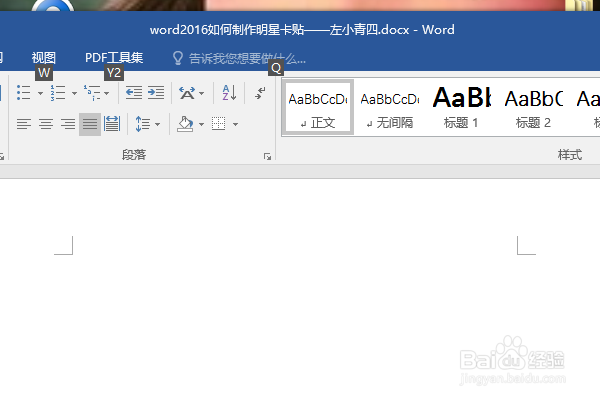Image resolution: width=600 pixels, height=400 pixels.
Task: Click the numbered list icon
Action: pos(58,93)
